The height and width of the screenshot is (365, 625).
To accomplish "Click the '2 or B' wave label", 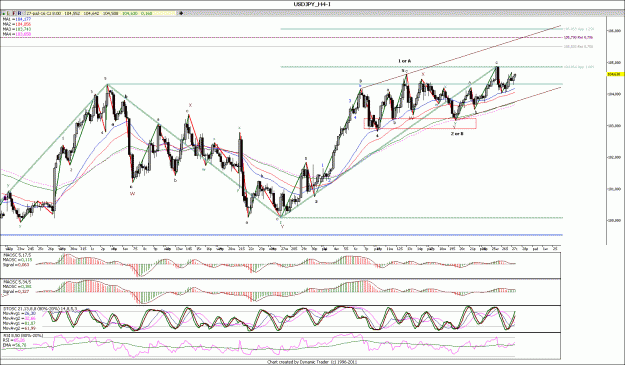I will coord(457,134).
